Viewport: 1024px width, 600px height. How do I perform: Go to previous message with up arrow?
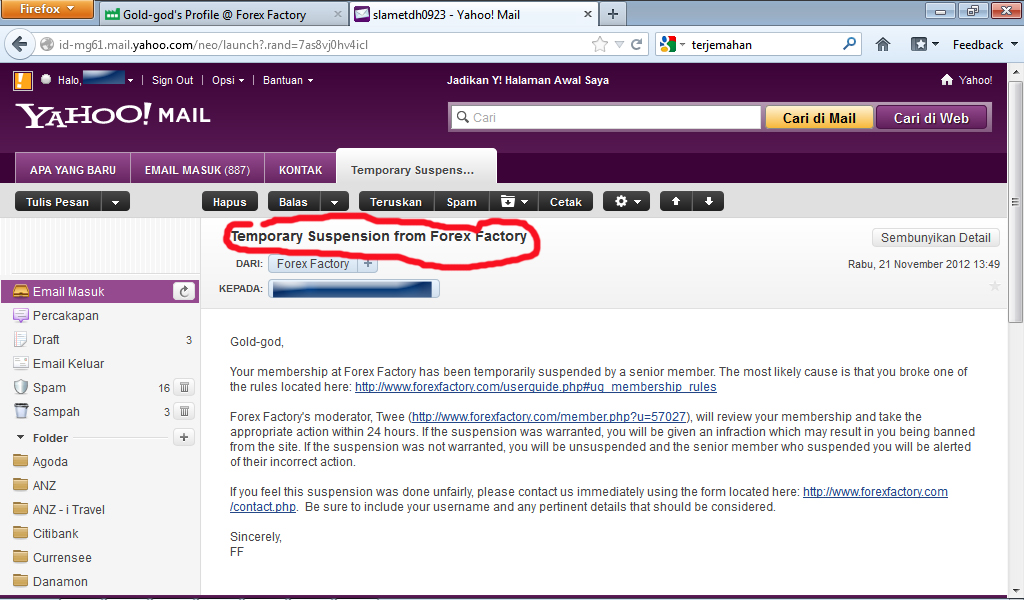click(676, 201)
